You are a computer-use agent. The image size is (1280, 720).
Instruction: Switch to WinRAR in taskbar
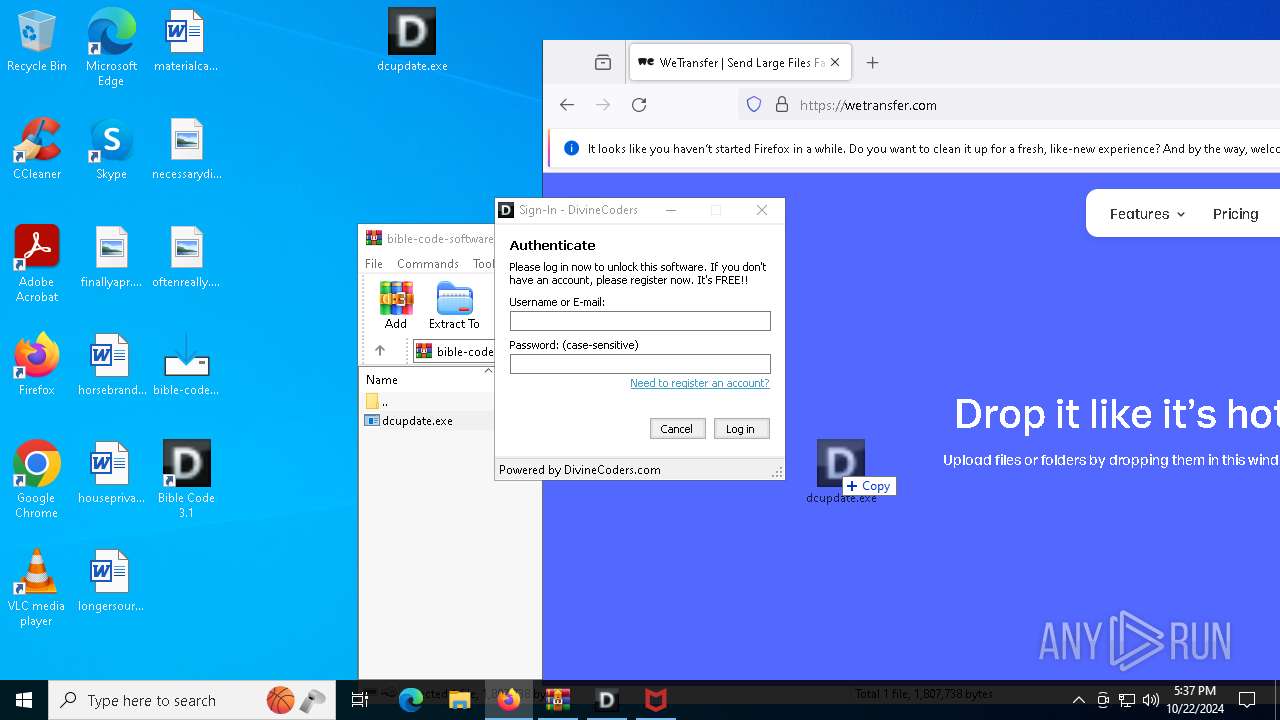[x=558, y=700]
